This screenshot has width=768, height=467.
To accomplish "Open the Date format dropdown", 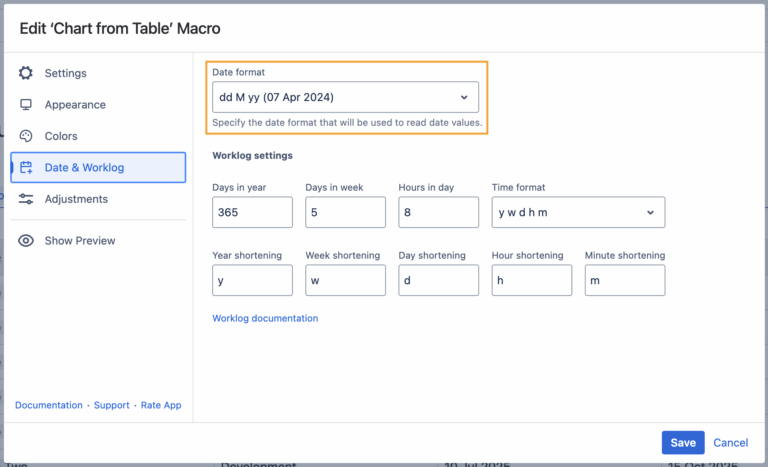I will (x=344, y=97).
